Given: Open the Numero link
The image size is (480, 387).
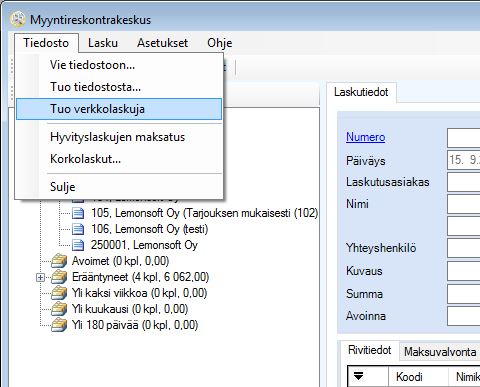Looking at the screenshot, I should click(x=365, y=137).
